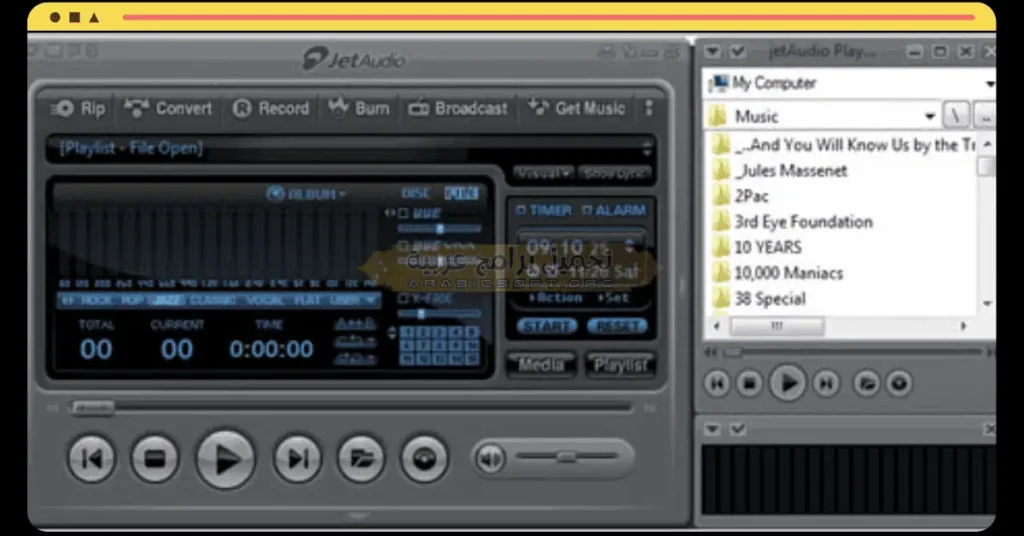
Task: Select the ALARM option
Action: [613, 210]
